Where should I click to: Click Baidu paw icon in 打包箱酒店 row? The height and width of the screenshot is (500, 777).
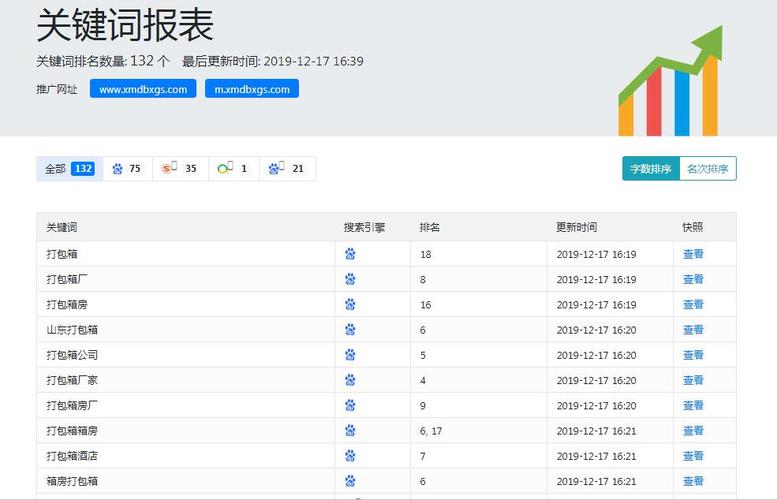(350, 456)
